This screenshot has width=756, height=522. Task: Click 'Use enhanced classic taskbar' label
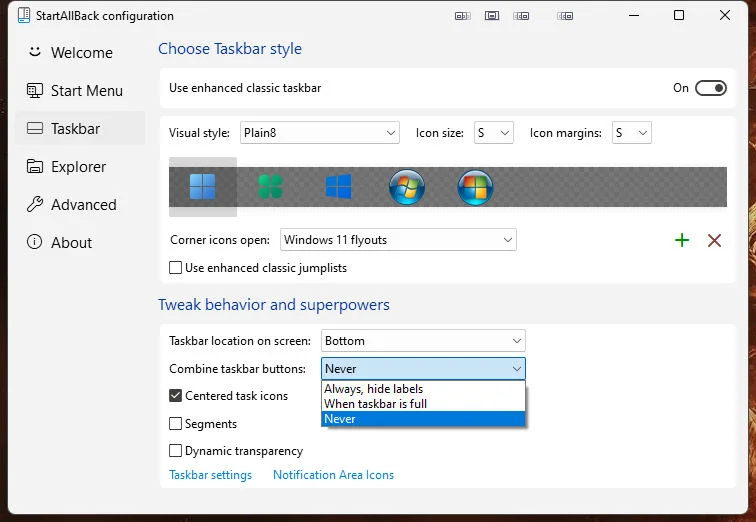click(245, 88)
